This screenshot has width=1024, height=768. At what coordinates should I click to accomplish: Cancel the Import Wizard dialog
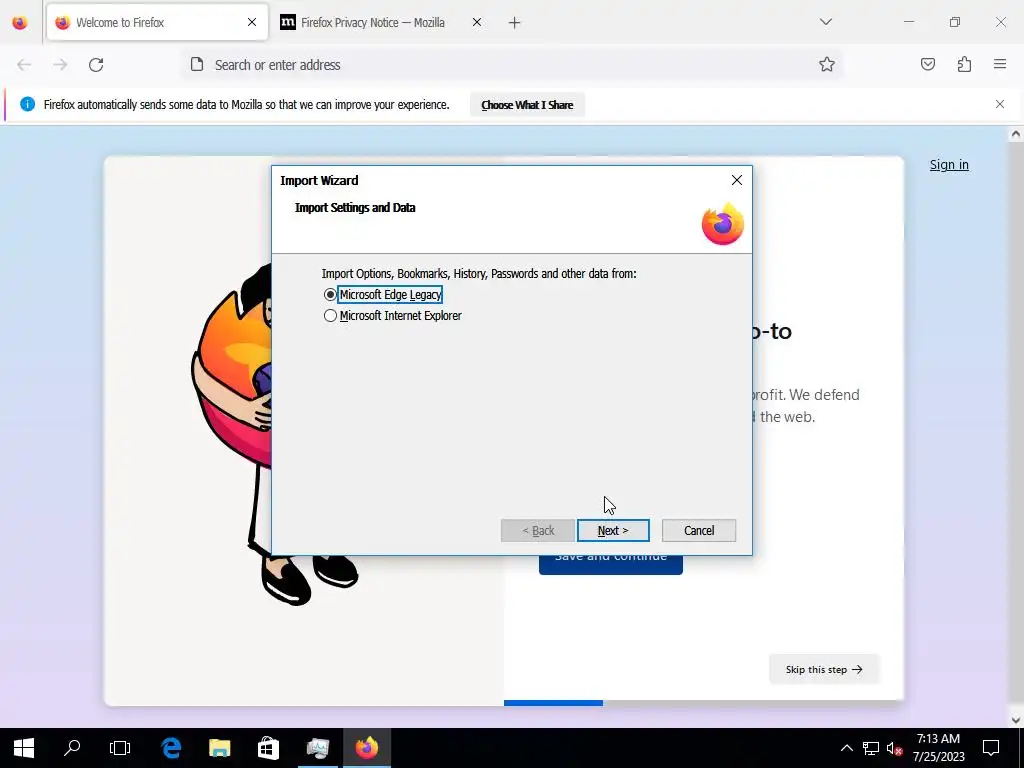click(699, 530)
